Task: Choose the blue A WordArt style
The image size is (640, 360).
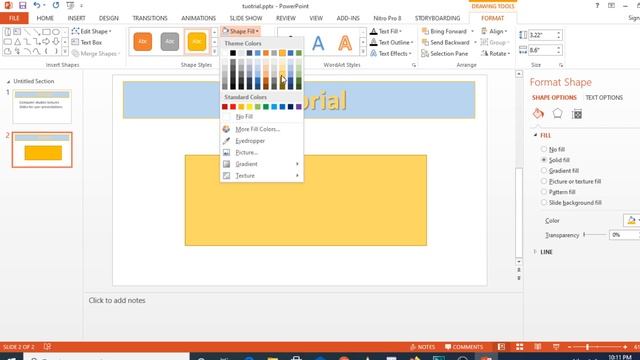Action: tap(318, 43)
